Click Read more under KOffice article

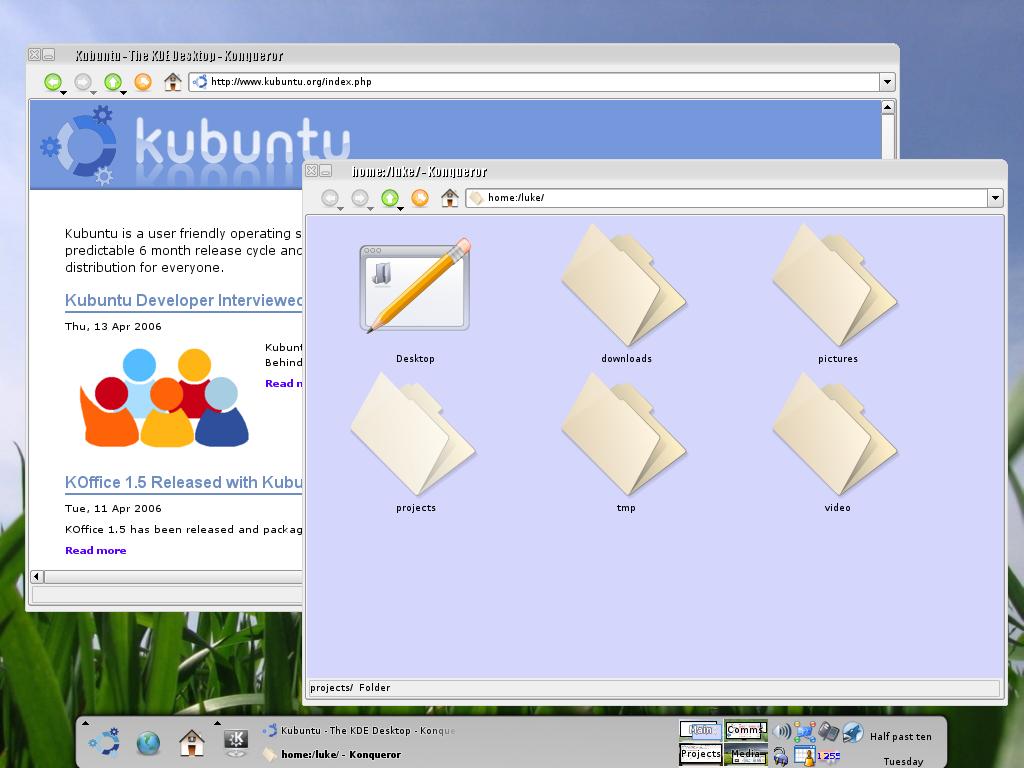coord(95,551)
